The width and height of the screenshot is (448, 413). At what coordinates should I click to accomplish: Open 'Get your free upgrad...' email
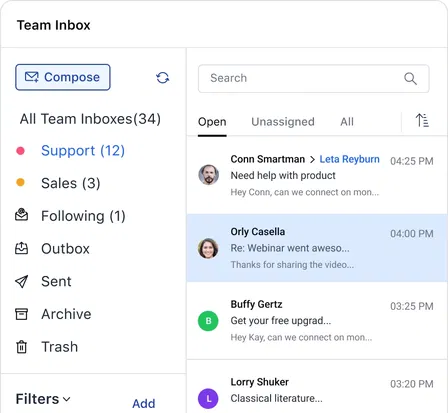point(281,321)
